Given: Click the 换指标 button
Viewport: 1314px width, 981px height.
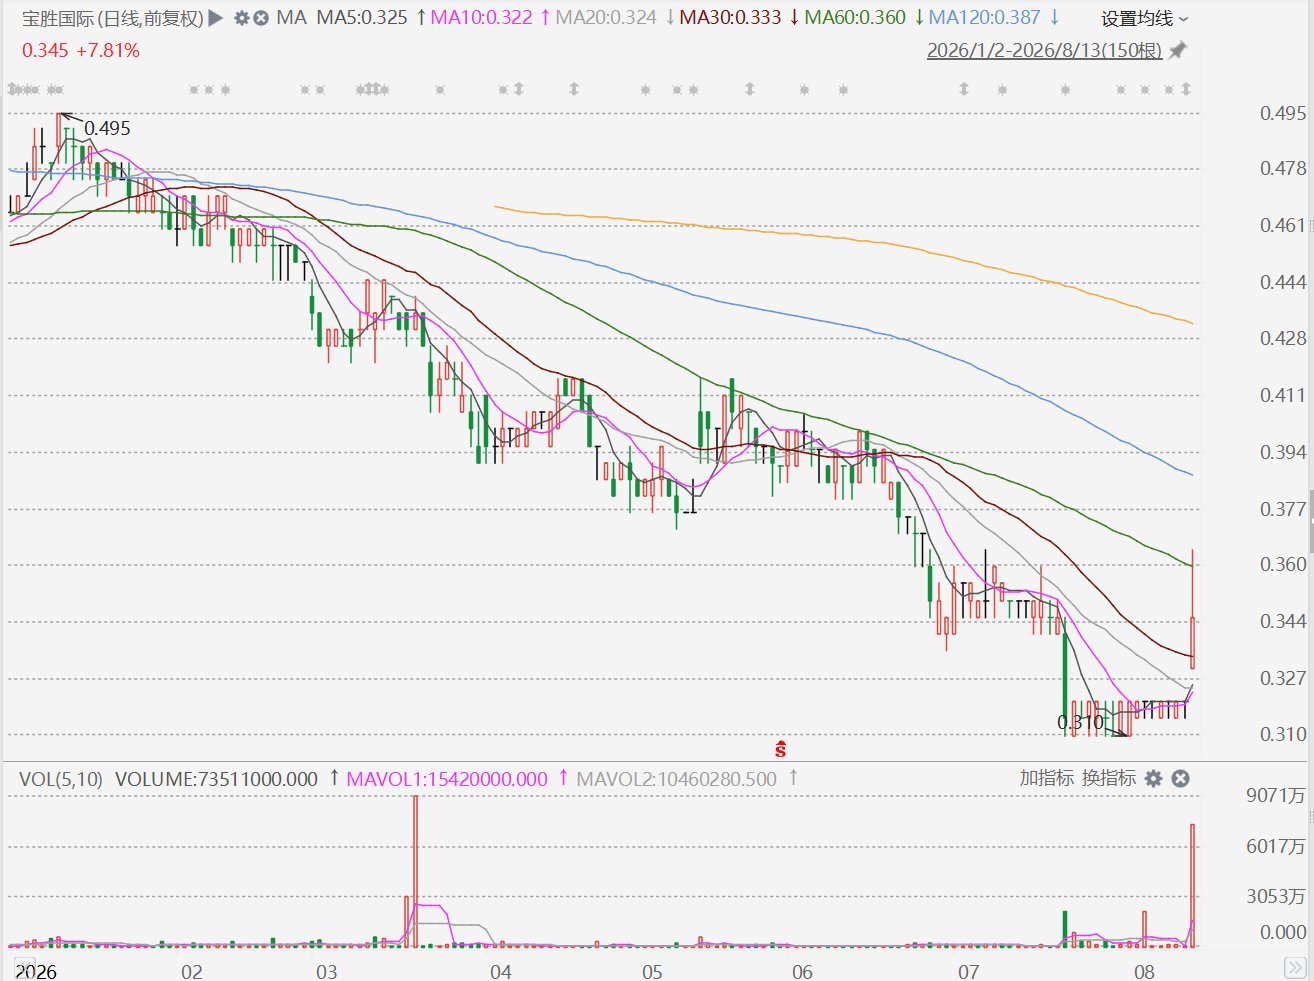Looking at the screenshot, I should [x=1109, y=778].
